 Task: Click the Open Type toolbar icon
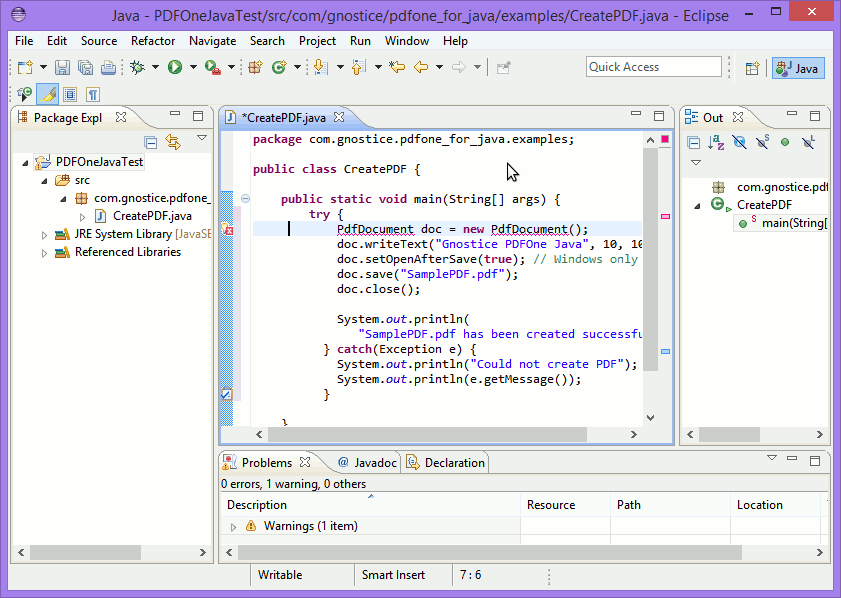[24, 94]
